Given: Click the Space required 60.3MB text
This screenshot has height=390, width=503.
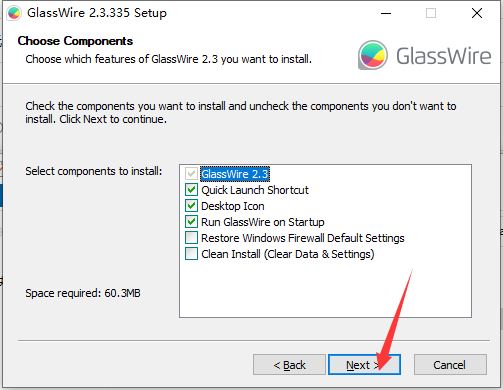Looking at the screenshot, I should tap(83, 293).
